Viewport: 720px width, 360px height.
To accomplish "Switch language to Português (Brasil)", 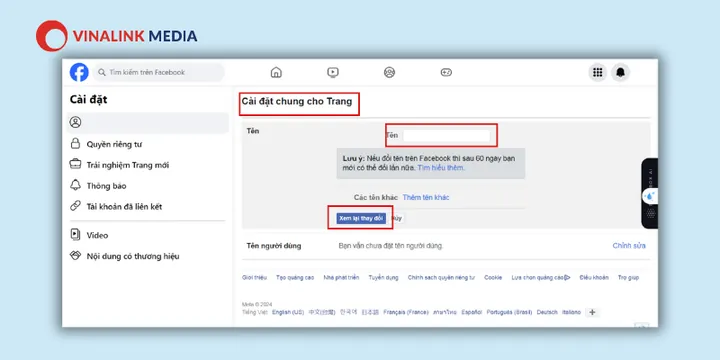I will (509, 312).
